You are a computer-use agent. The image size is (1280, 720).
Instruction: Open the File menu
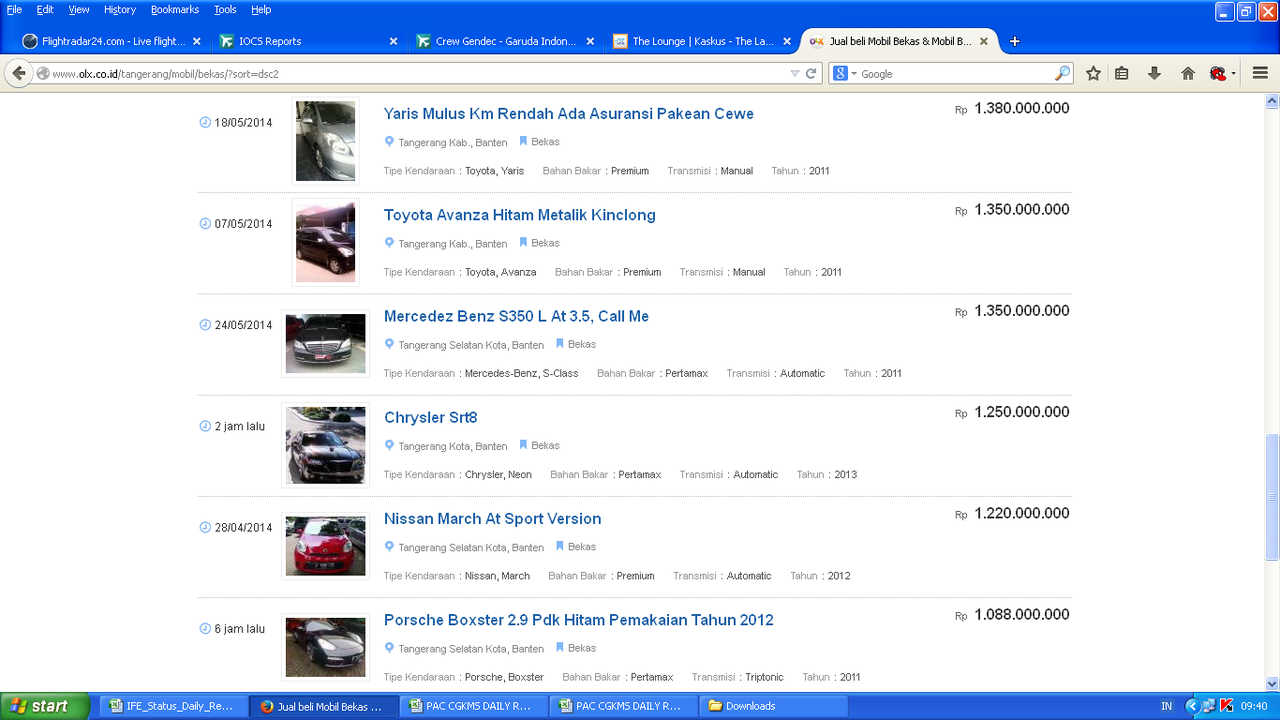coord(14,9)
